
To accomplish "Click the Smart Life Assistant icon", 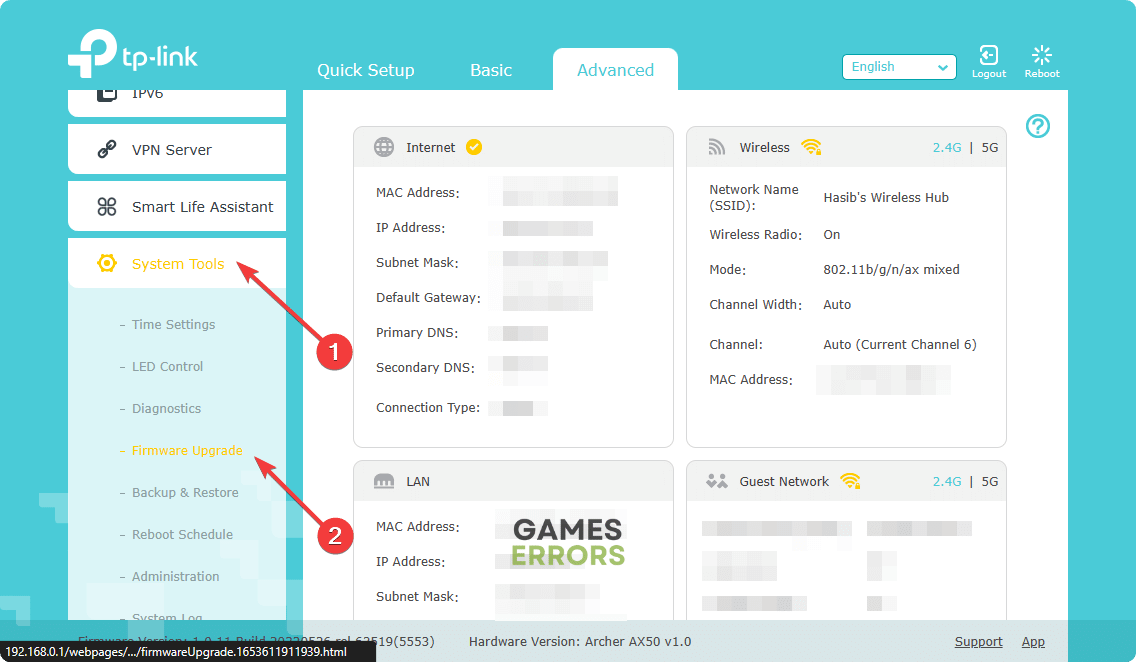I will [106, 206].
